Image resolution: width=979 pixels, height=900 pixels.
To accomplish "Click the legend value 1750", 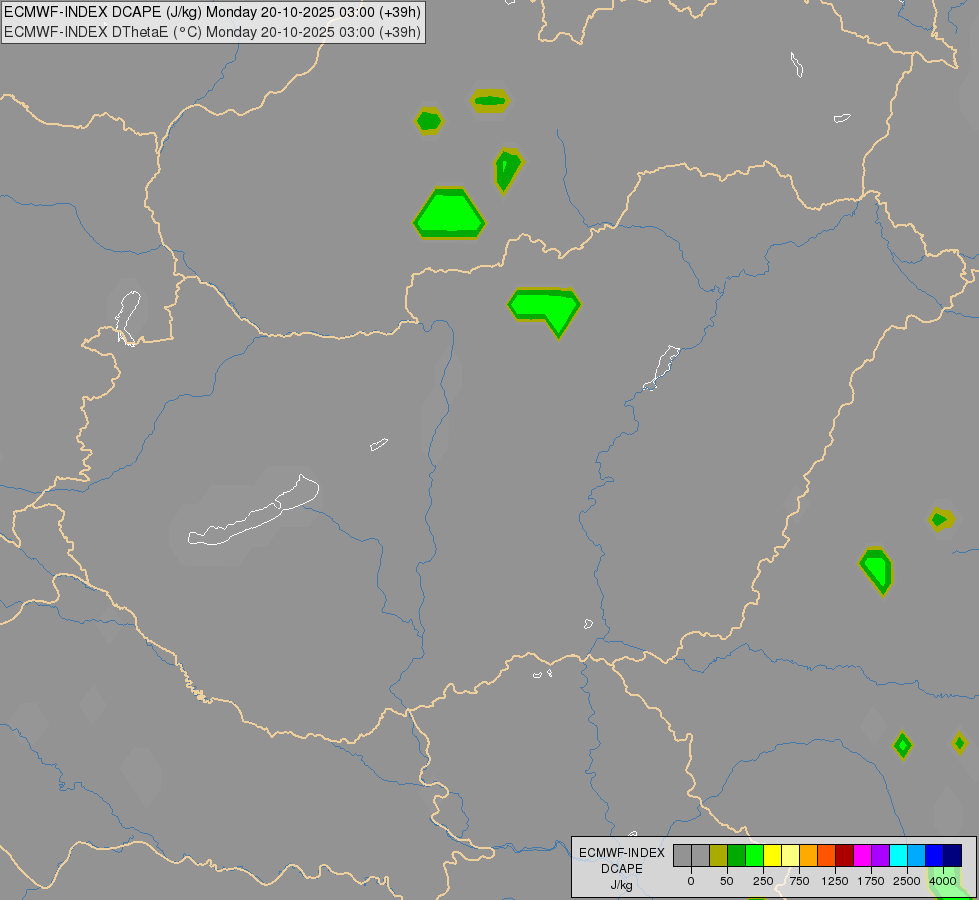I will pos(871,881).
